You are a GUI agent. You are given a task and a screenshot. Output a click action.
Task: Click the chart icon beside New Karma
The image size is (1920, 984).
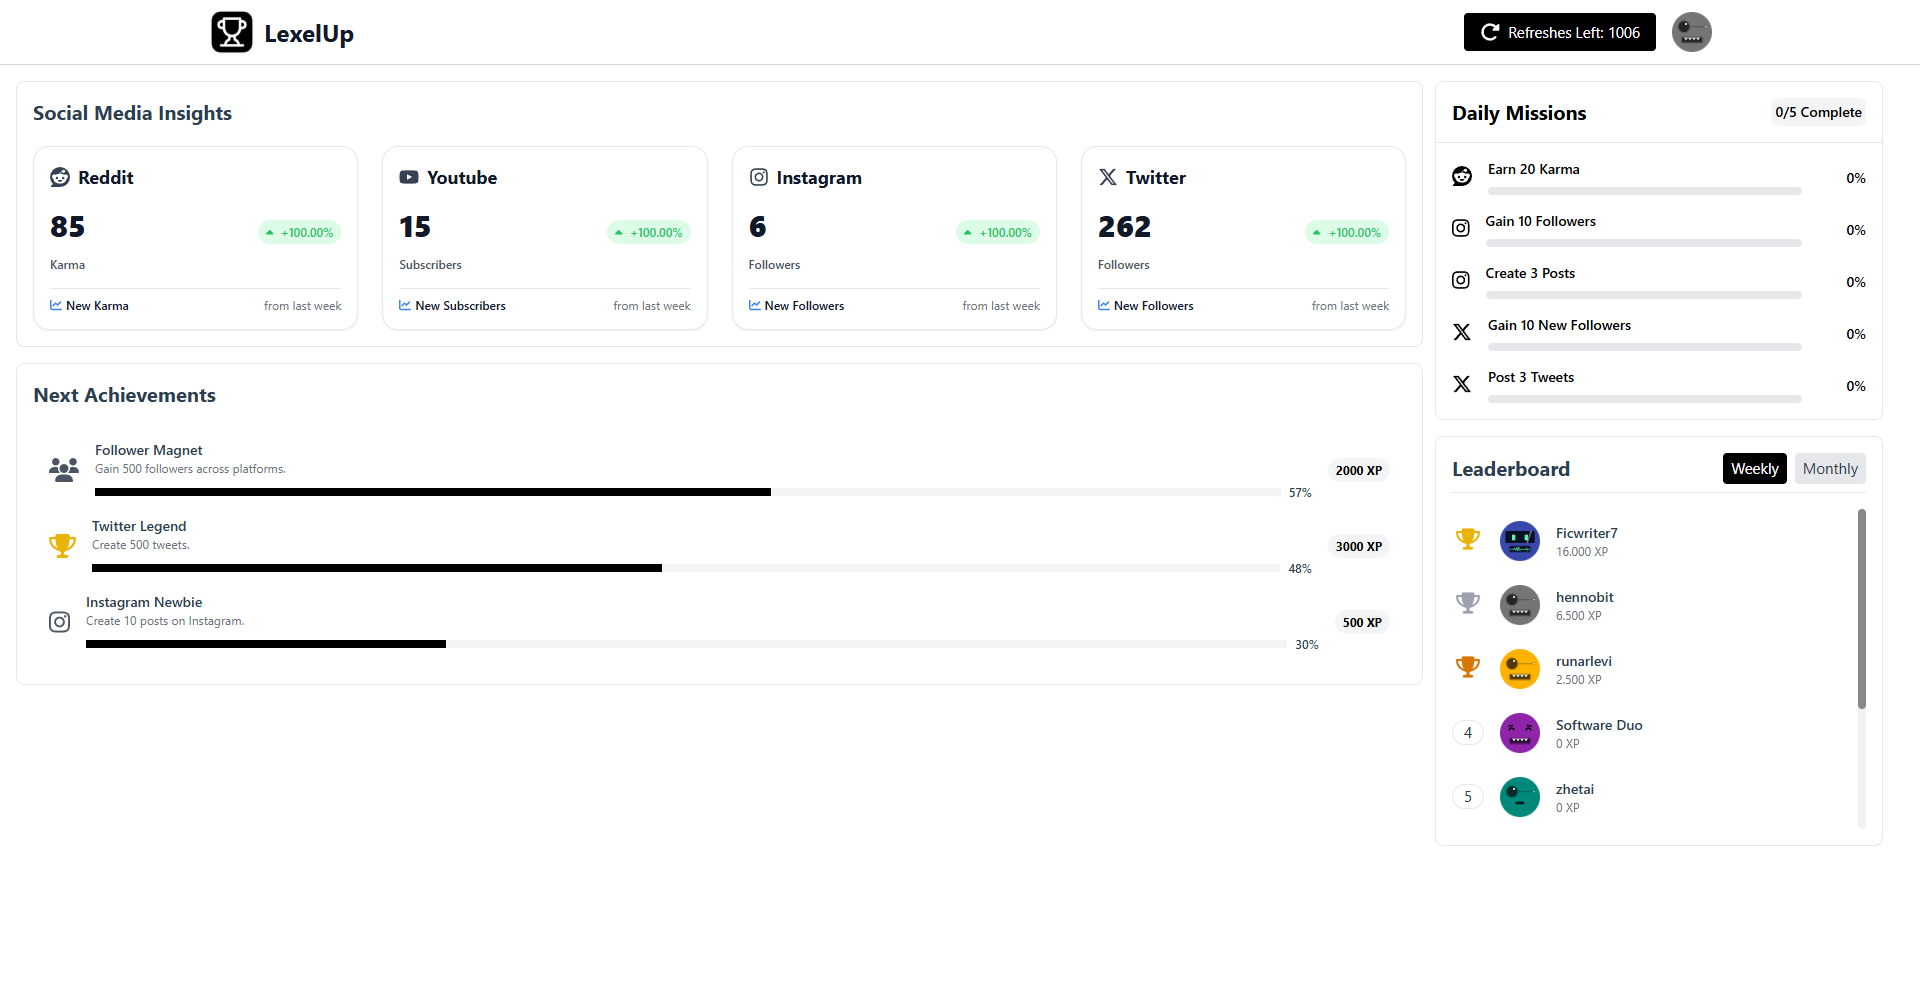click(x=56, y=305)
